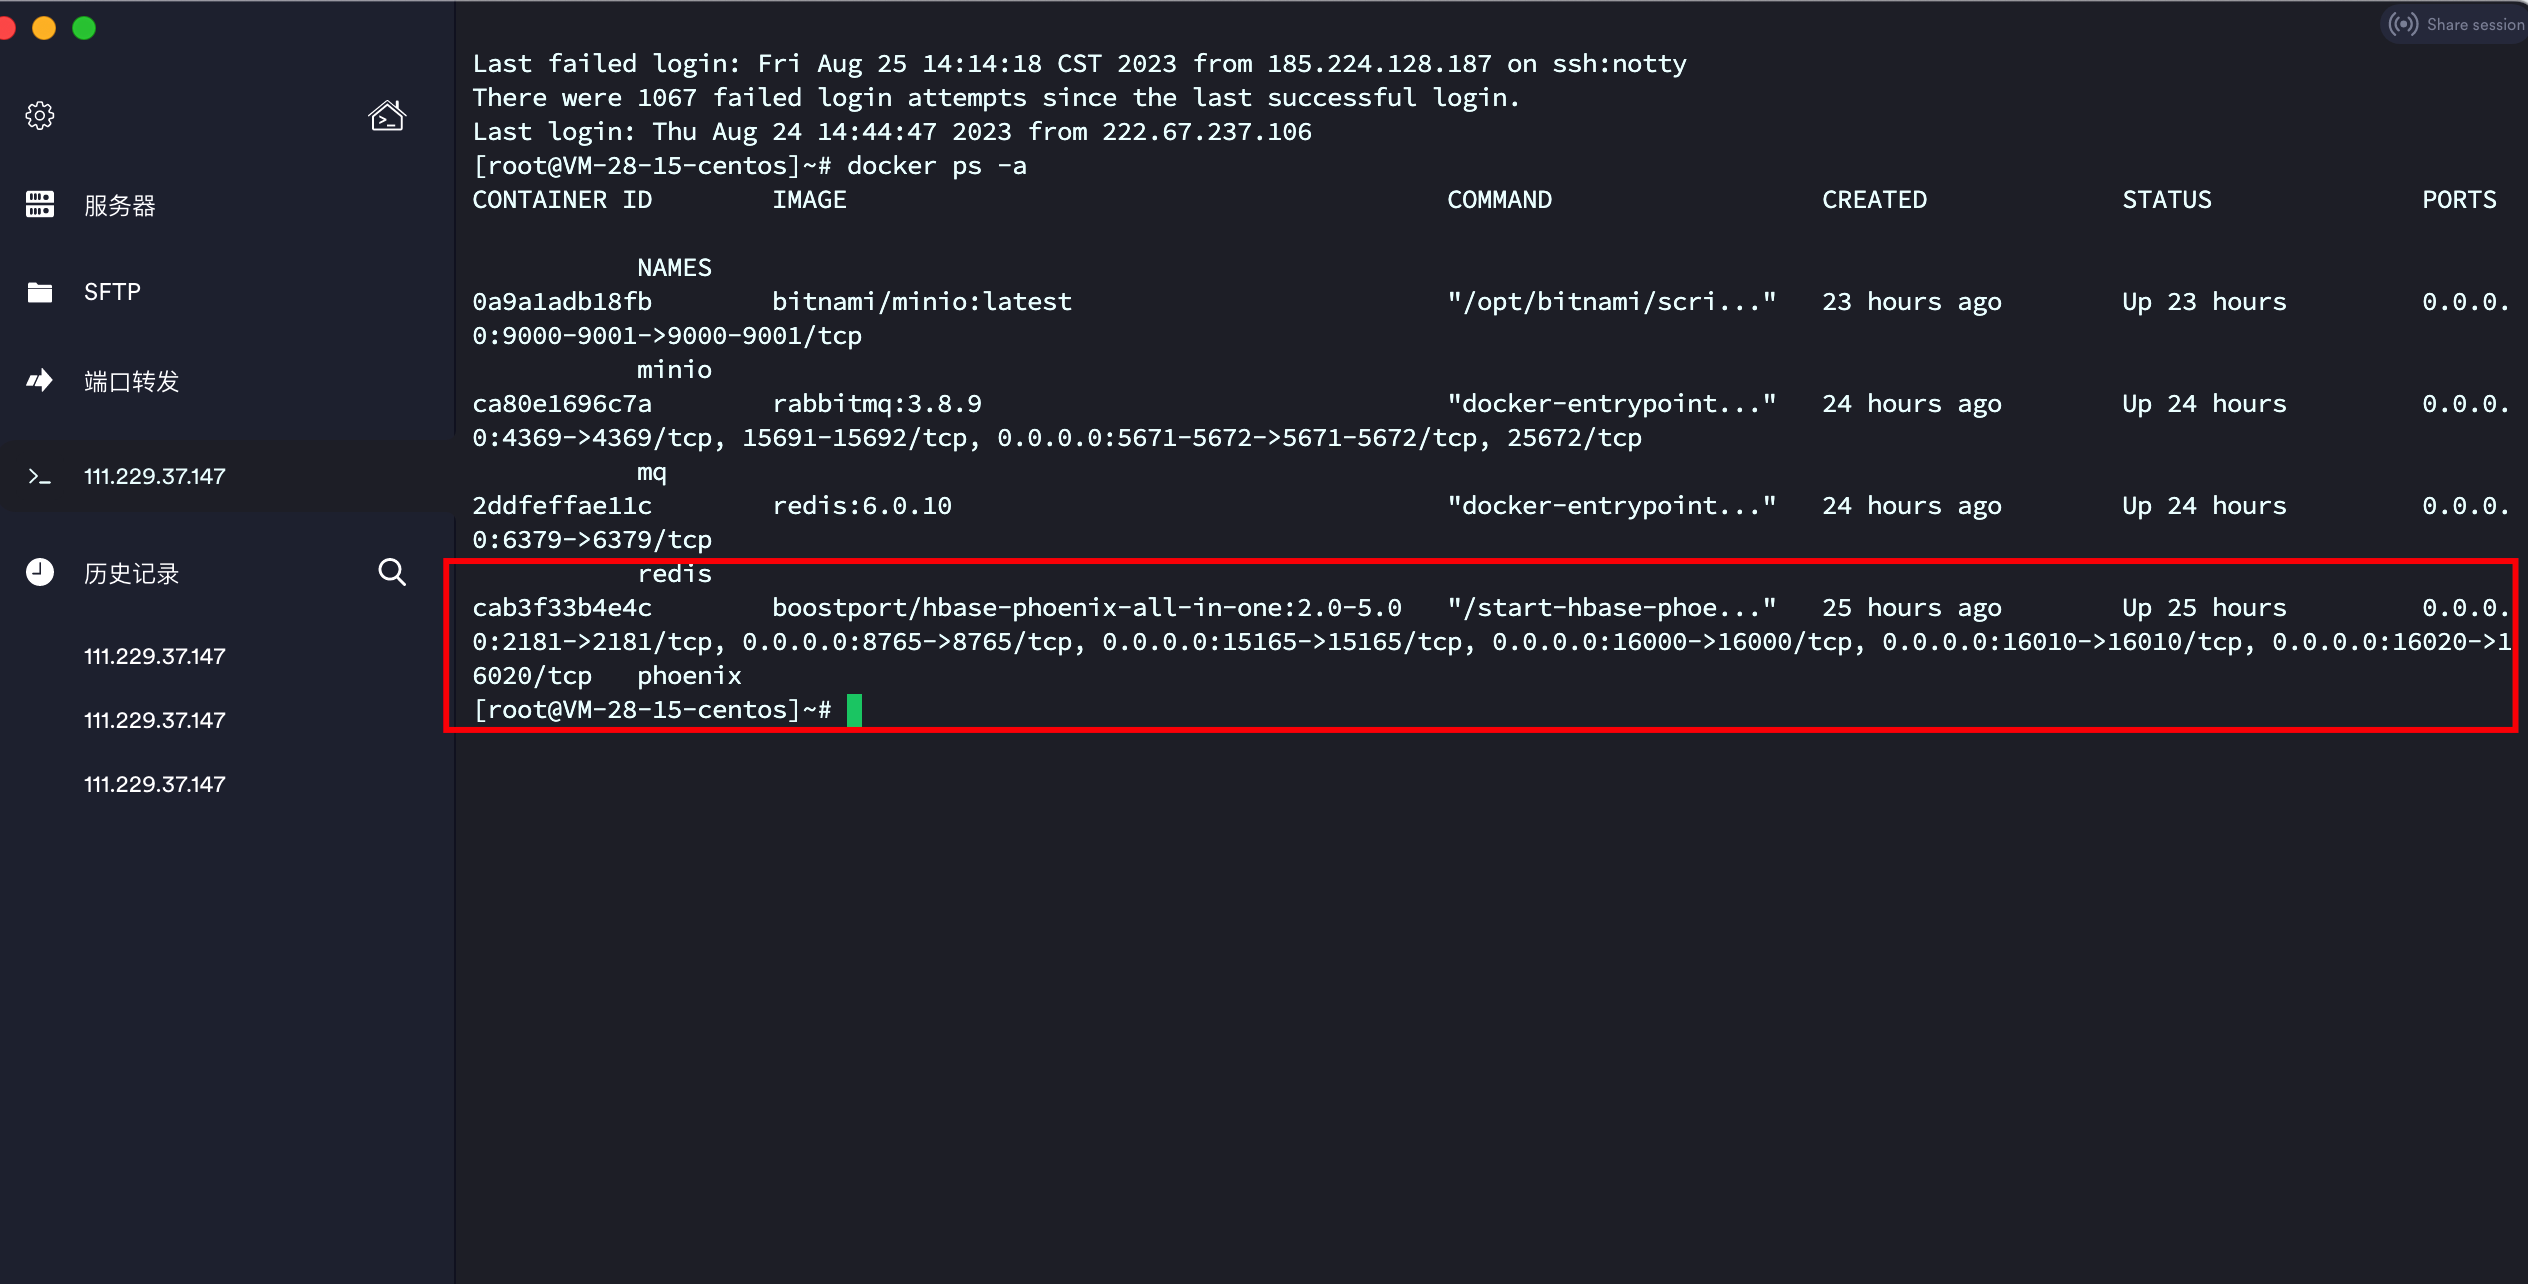Click the green macOS fullscreen button
The height and width of the screenshot is (1284, 2528).
click(x=84, y=28)
